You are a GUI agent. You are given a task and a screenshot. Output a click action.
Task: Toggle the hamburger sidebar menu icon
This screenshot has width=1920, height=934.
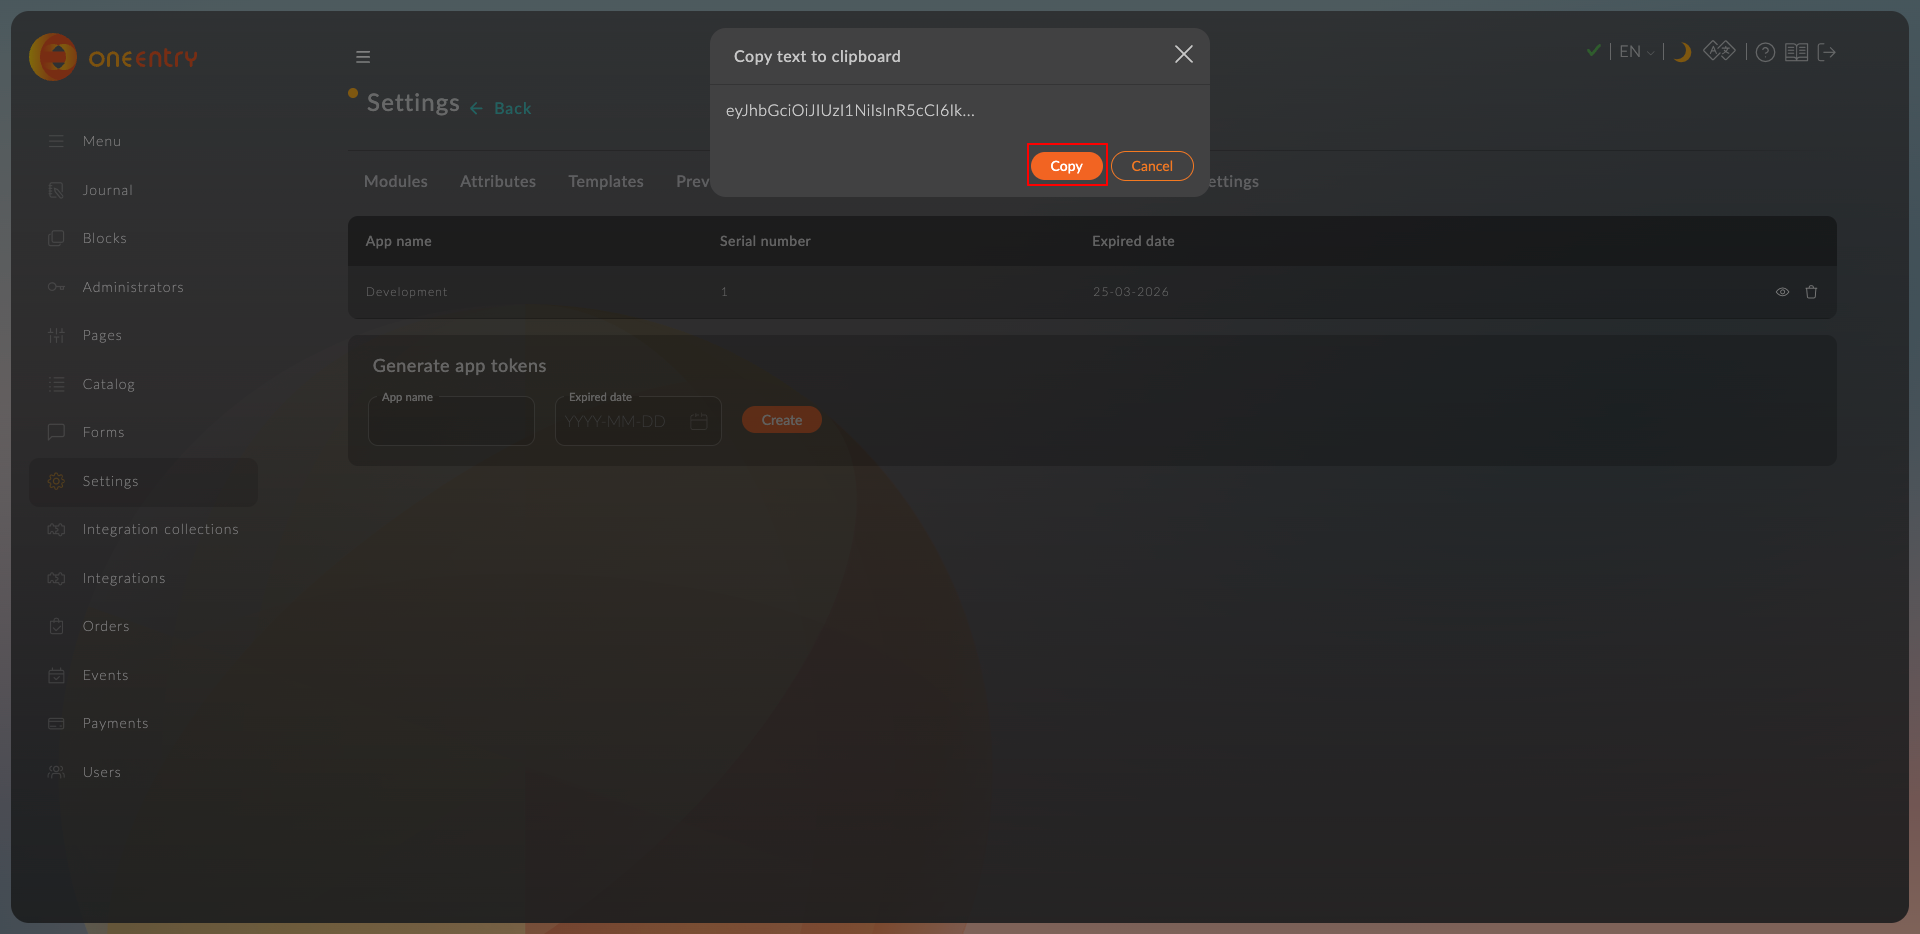click(363, 57)
